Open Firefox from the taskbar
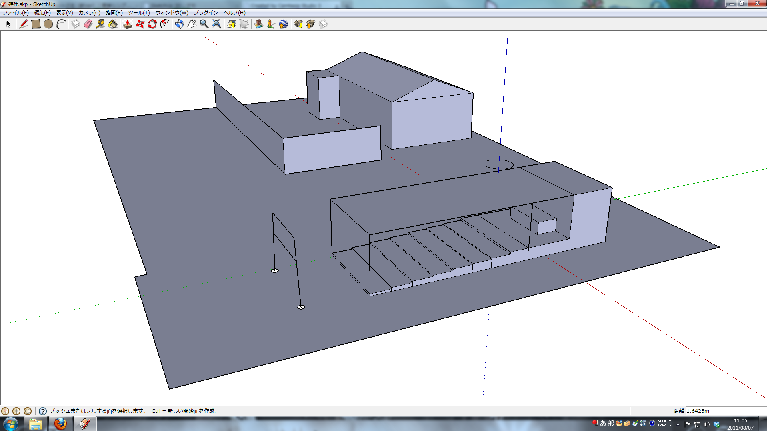Image resolution: width=767 pixels, height=431 pixels. (61, 424)
